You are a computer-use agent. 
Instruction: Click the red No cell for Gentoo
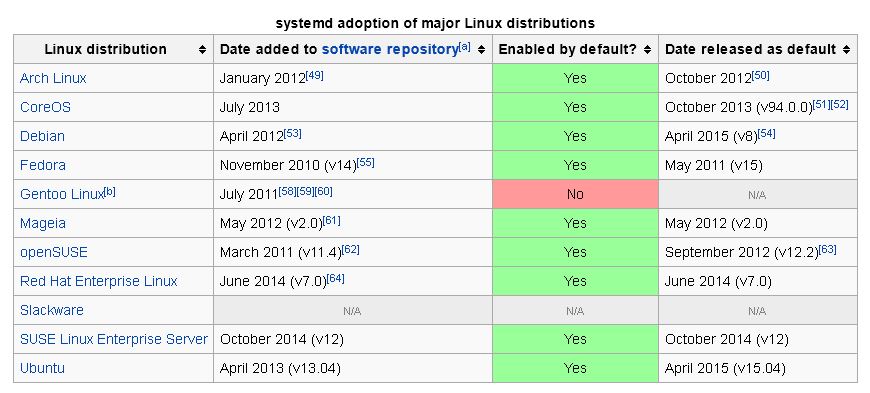[575, 194]
